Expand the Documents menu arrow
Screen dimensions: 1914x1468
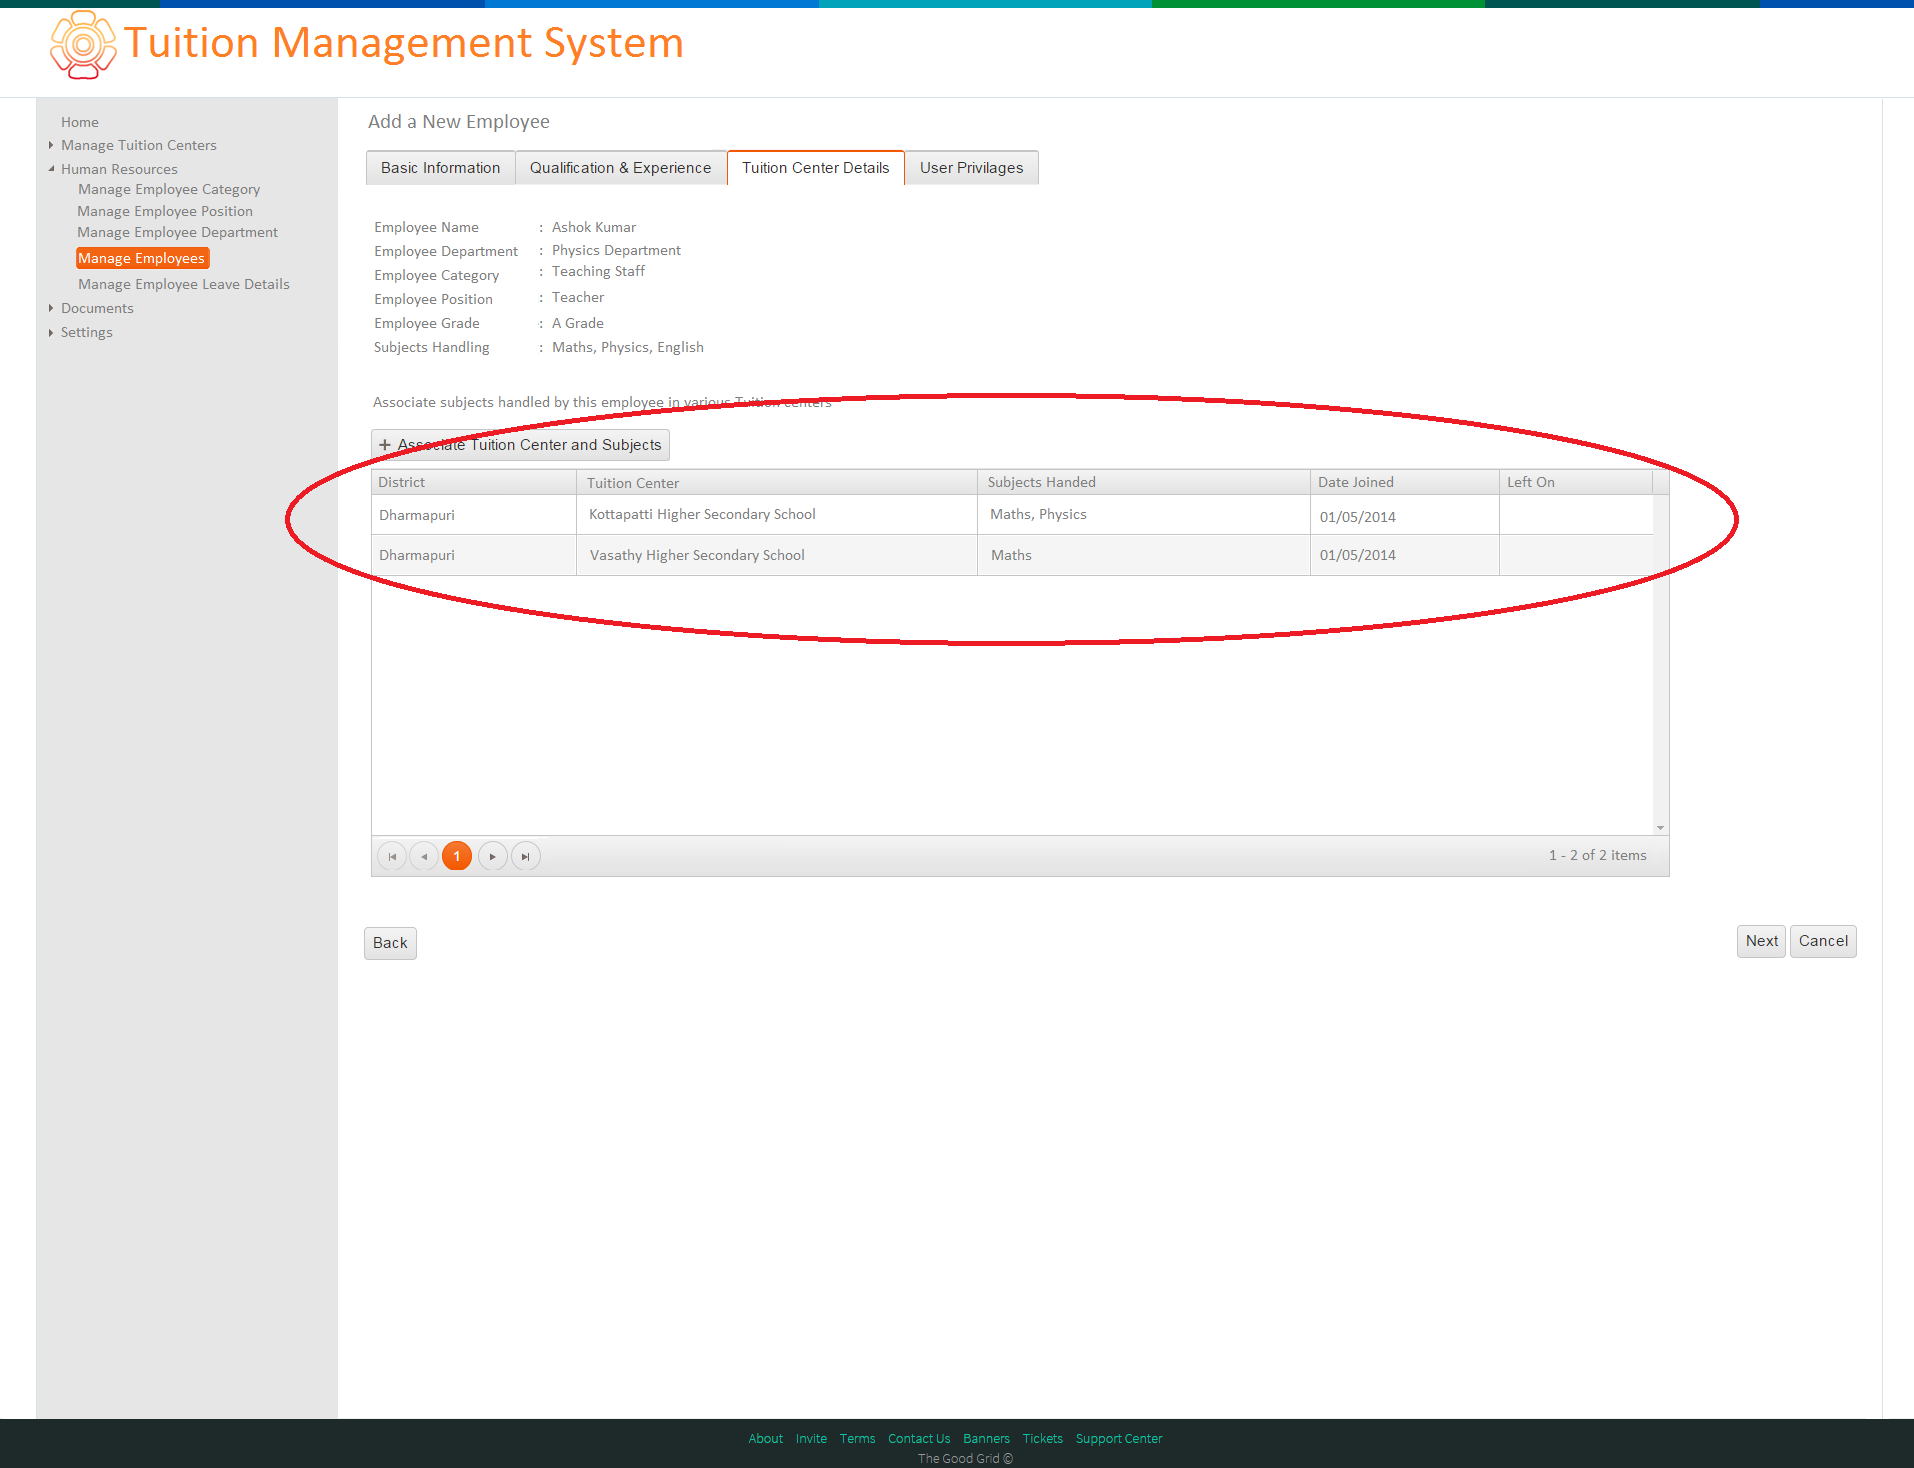51,308
